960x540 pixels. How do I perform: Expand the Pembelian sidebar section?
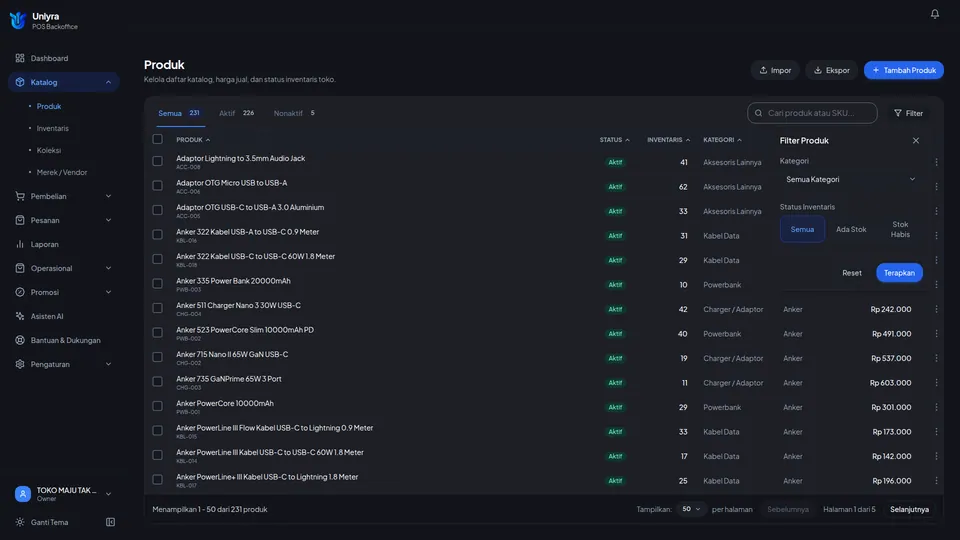click(x=108, y=197)
